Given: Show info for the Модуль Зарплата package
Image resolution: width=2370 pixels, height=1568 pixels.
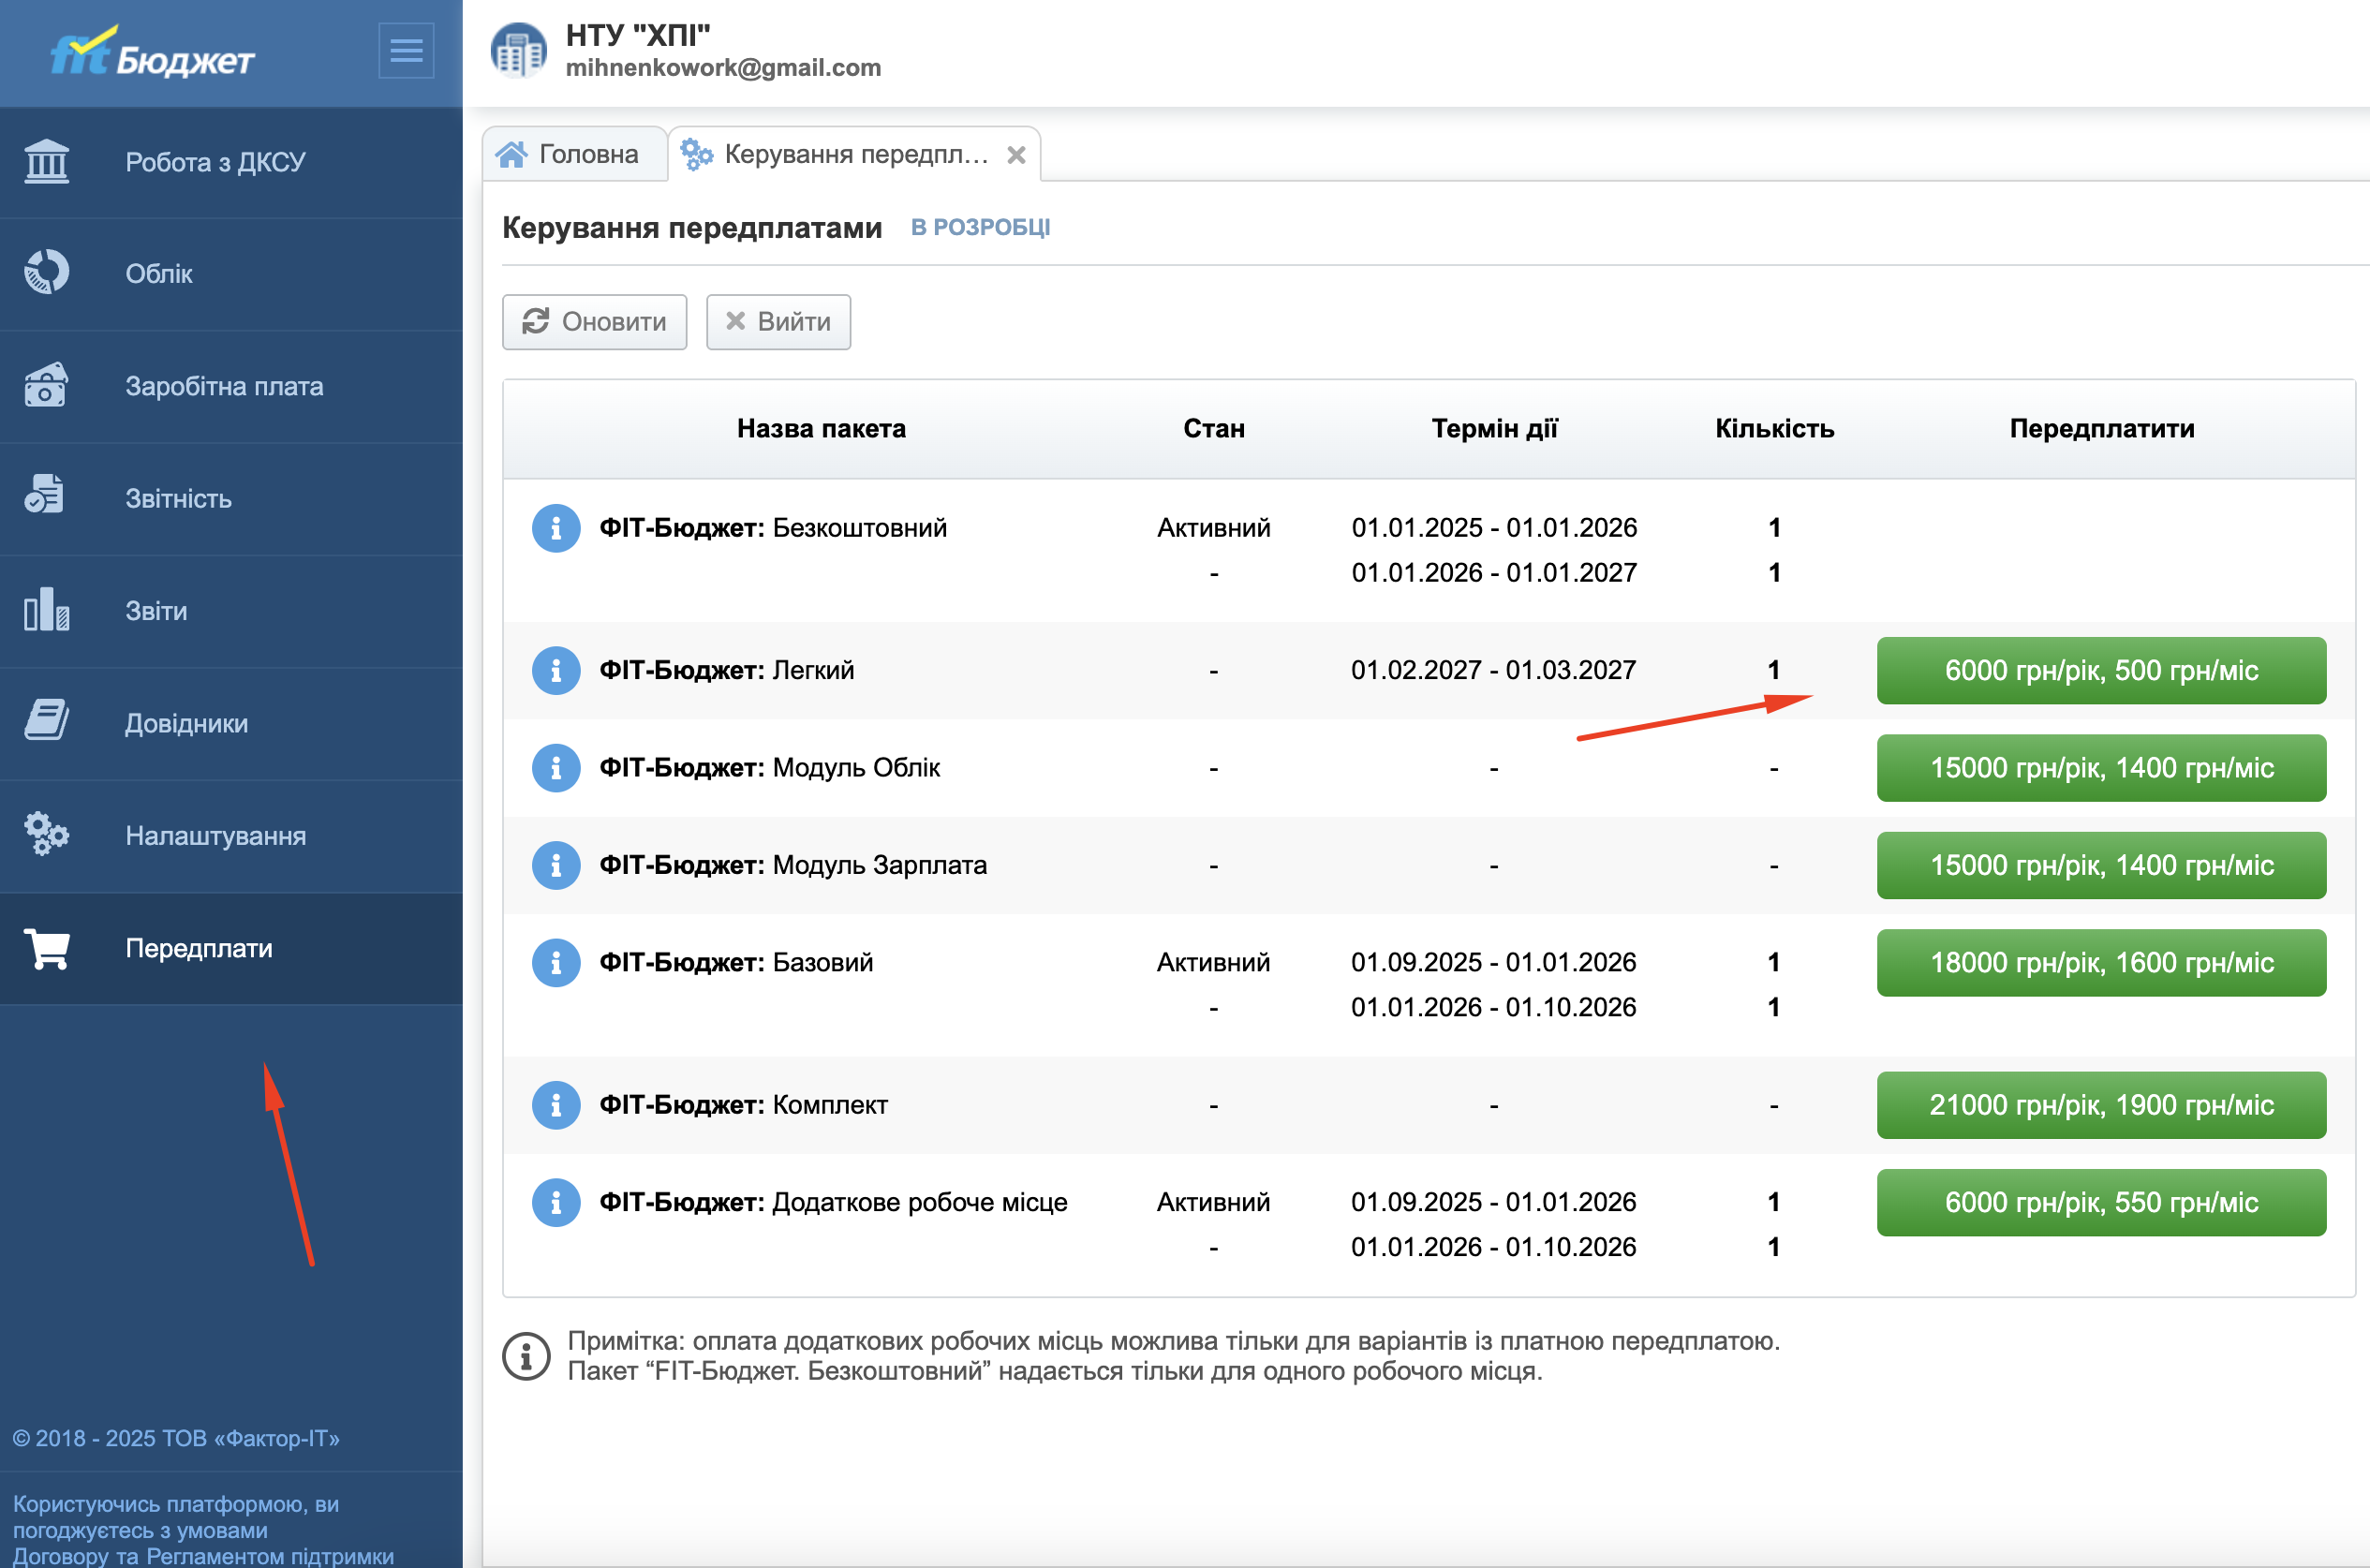Looking at the screenshot, I should coord(556,865).
